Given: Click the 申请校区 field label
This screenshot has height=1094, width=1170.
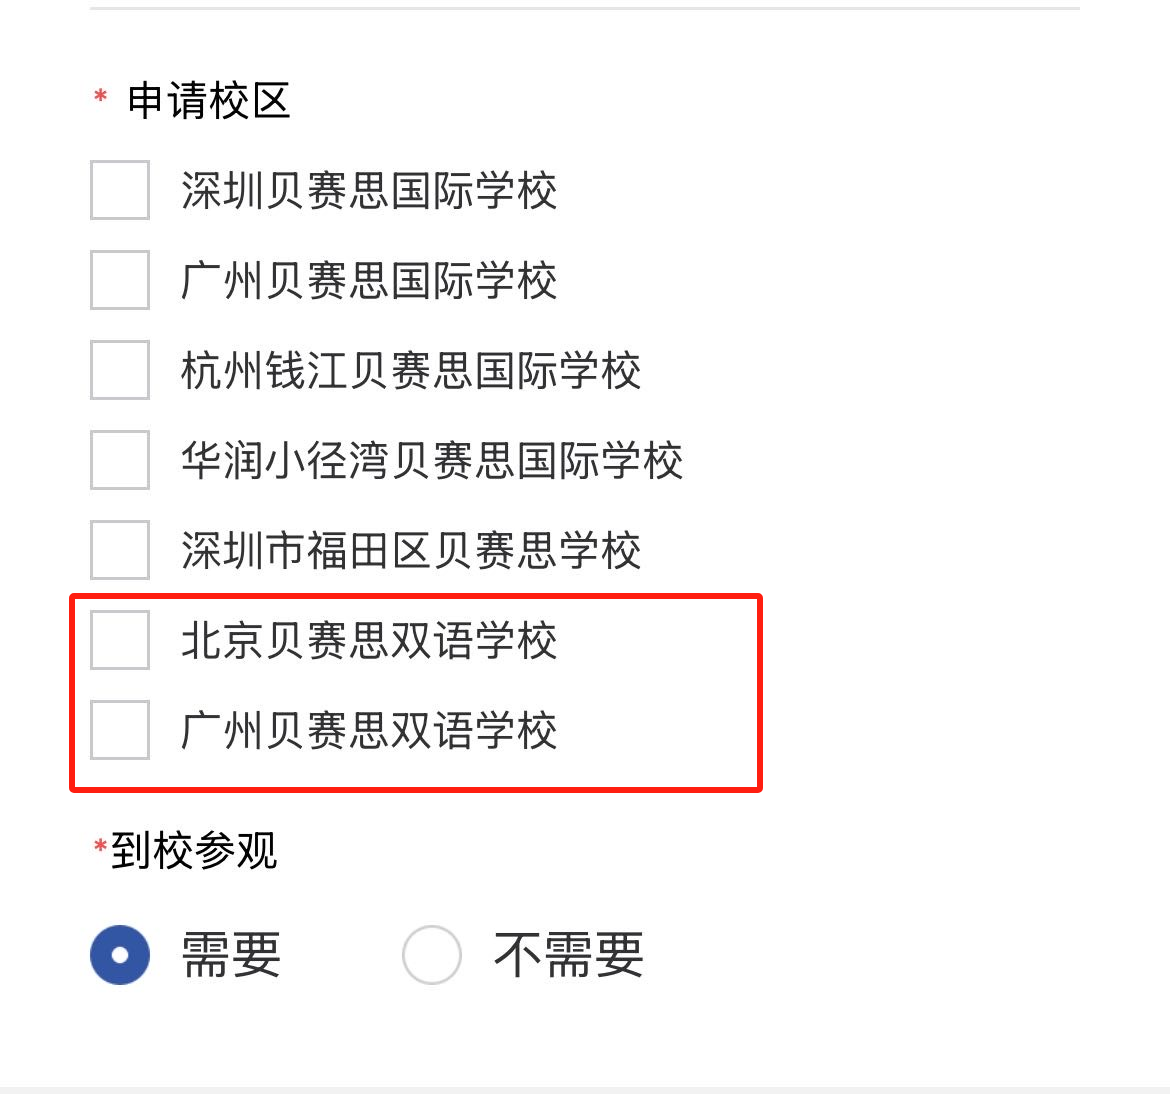Looking at the screenshot, I should (208, 99).
